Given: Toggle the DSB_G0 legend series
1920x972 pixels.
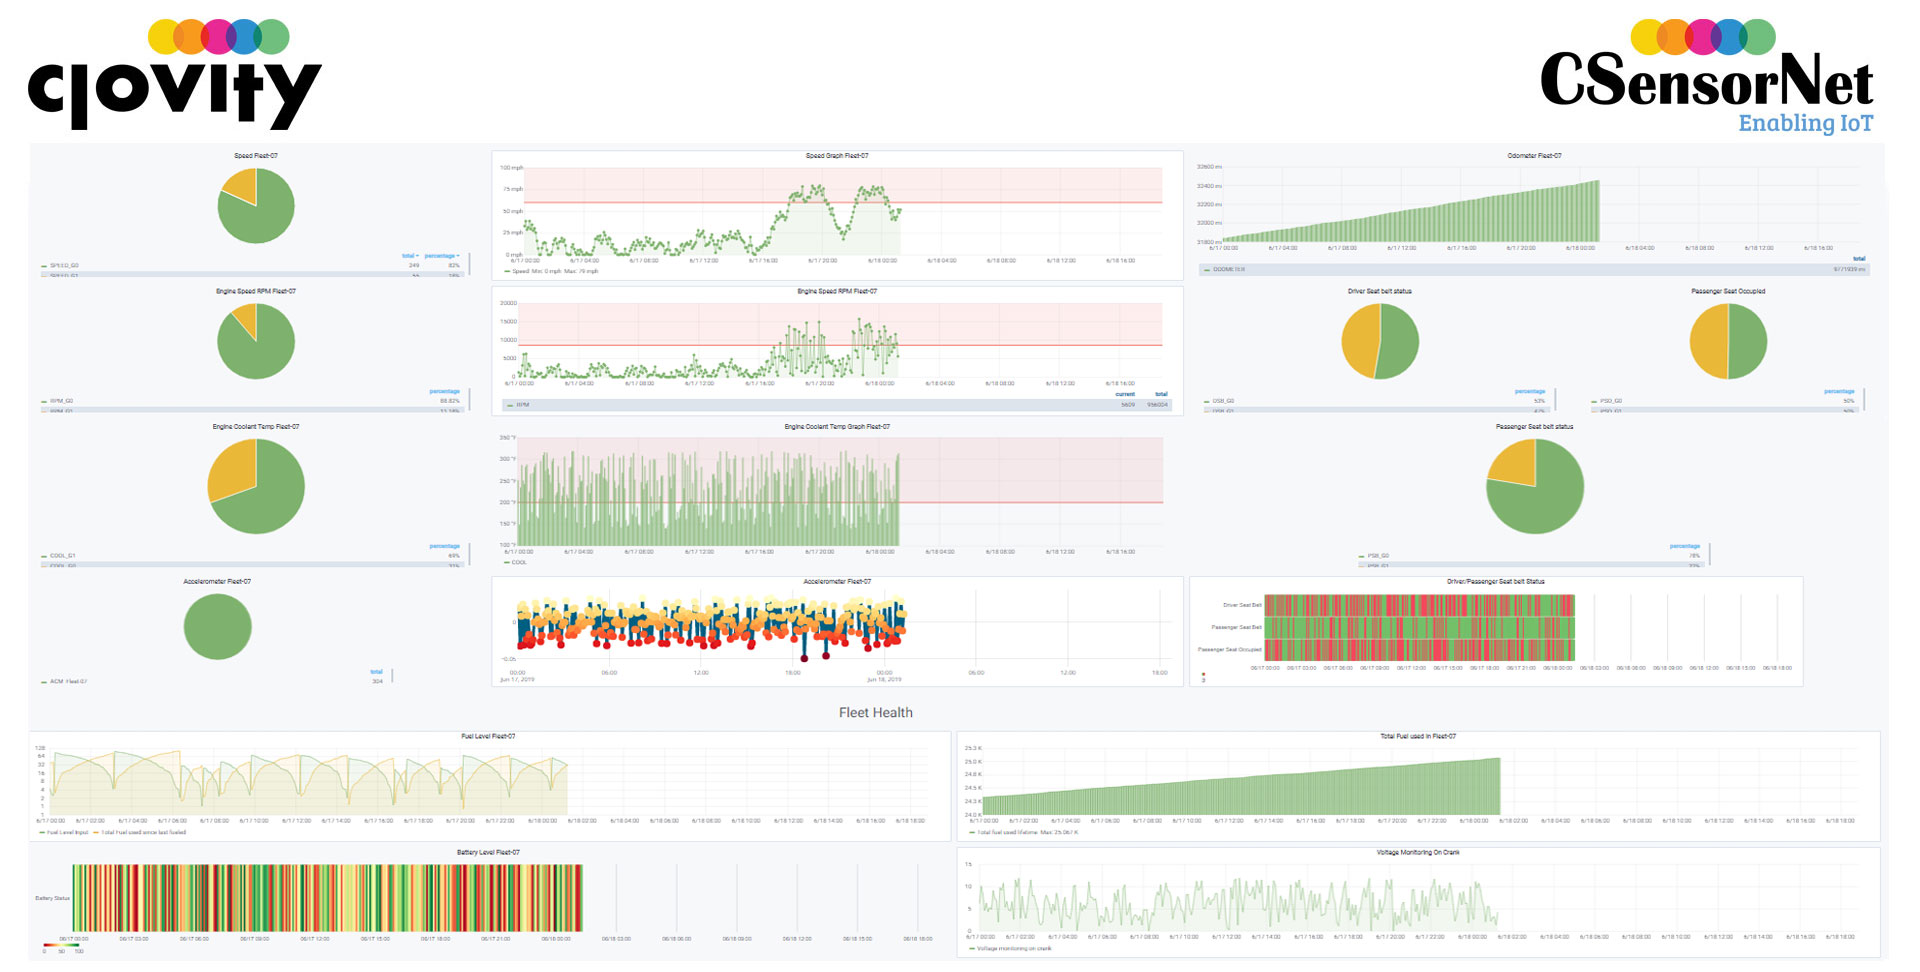Looking at the screenshot, I should pos(1219,401).
